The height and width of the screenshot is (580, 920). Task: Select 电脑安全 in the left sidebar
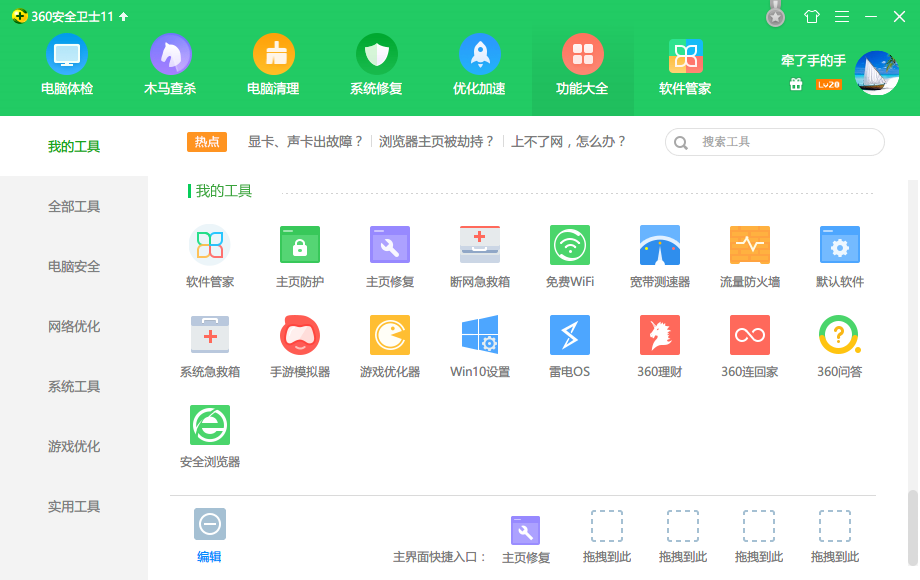tap(74, 266)
